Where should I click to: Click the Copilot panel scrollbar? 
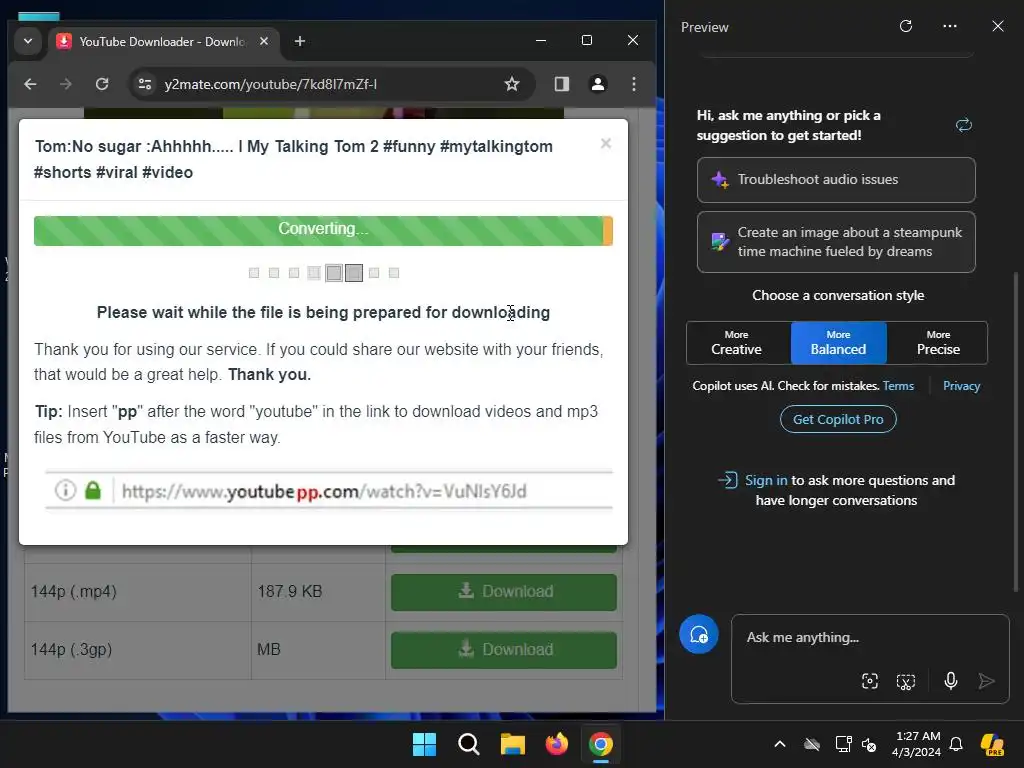1015,431
